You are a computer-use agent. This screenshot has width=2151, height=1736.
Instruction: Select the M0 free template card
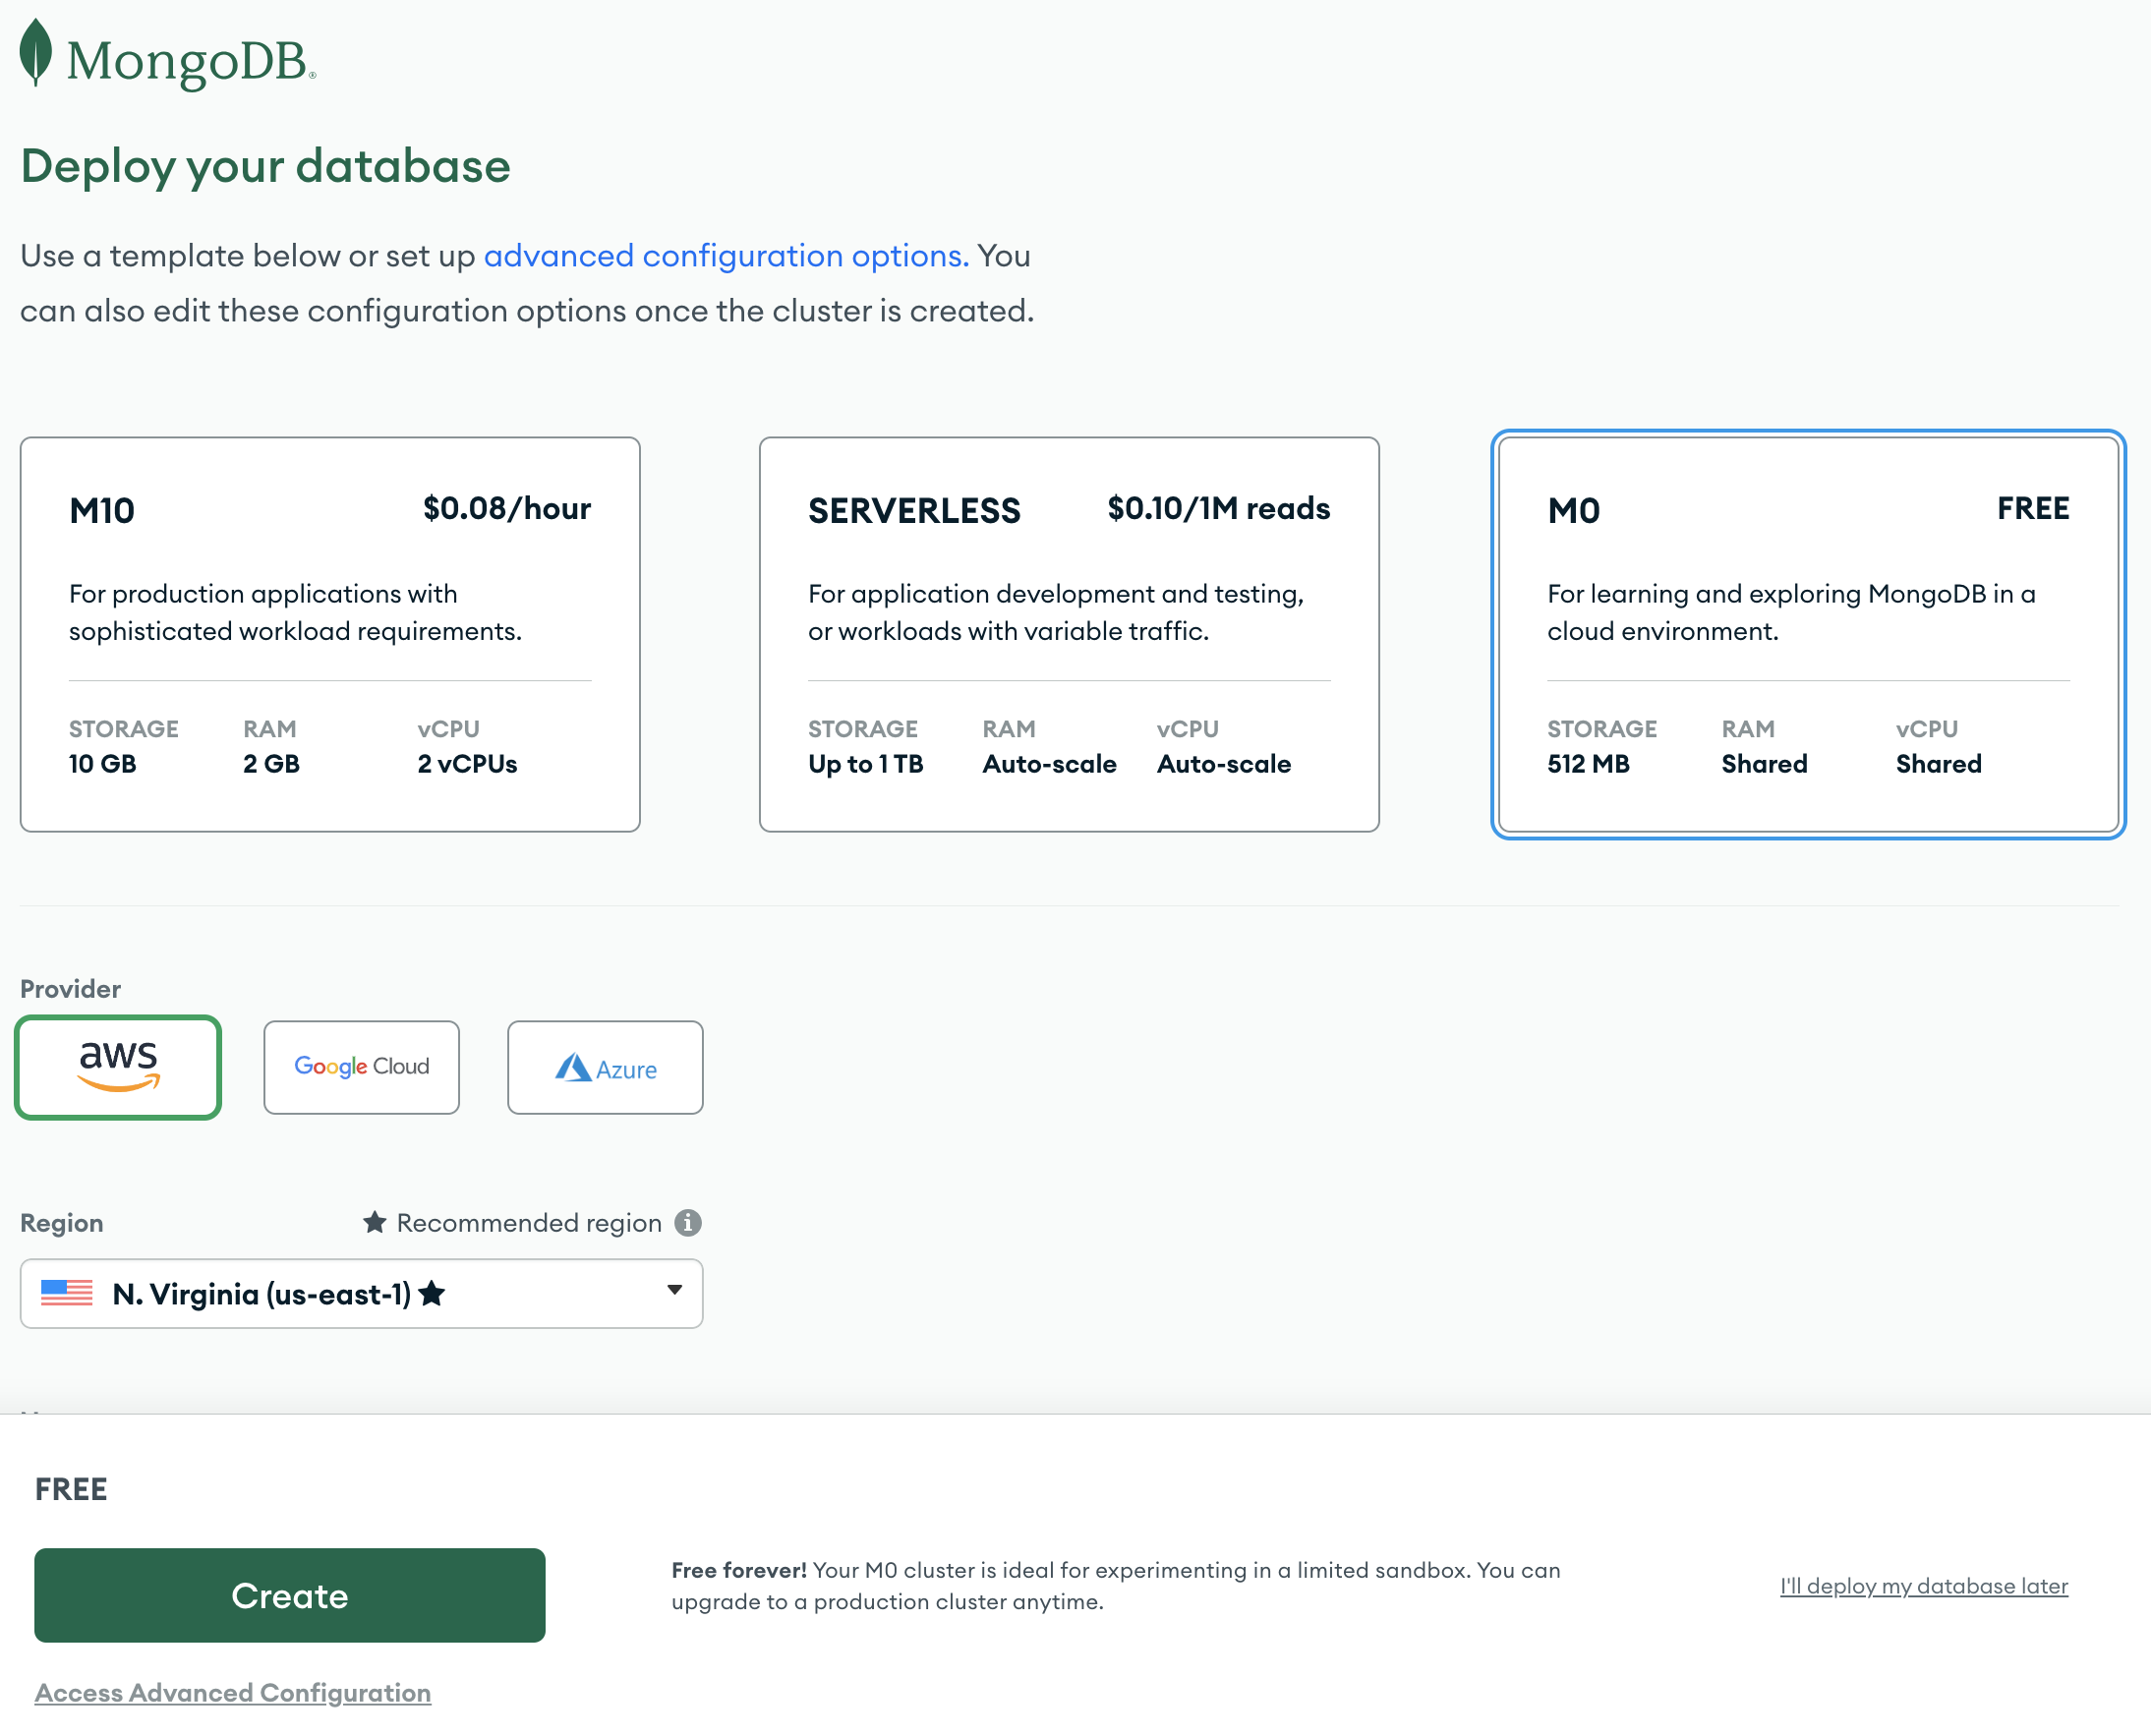coord(1807,634)
